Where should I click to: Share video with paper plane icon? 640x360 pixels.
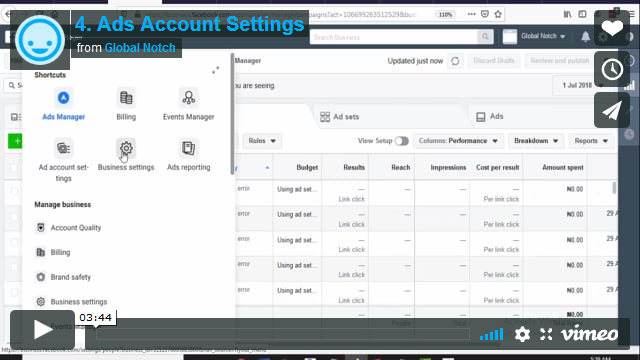612,110
